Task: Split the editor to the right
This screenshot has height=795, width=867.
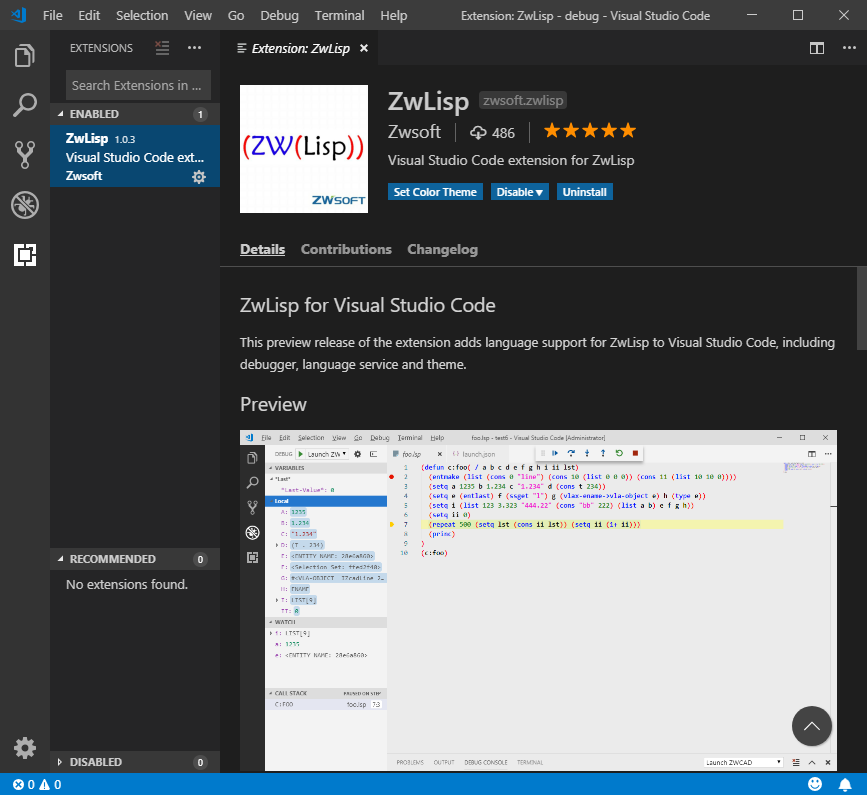Action: tap(817, 48)
